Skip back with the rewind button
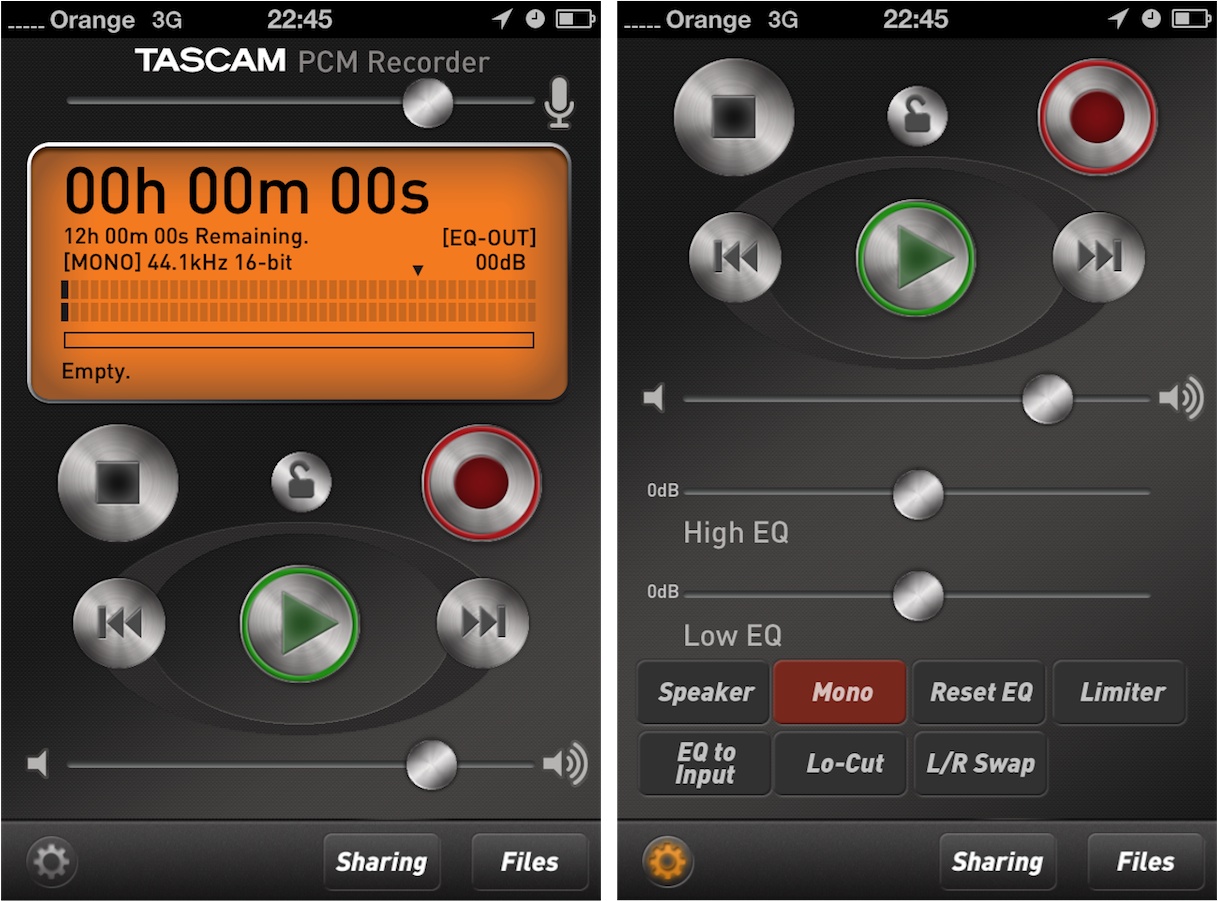Image resolution: width=1218 pixels, height=901 pixels. point(119,622)
